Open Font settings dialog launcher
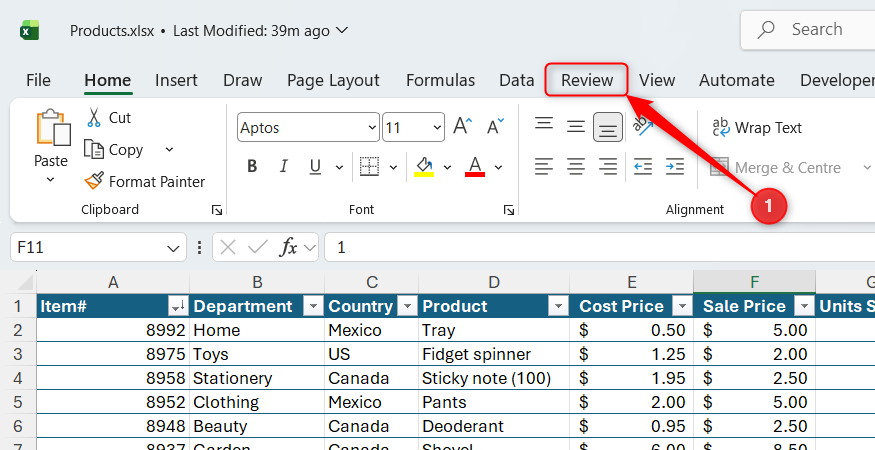This screenshot has height=450, width=875. pyautogui.click(x=508, y=210)
